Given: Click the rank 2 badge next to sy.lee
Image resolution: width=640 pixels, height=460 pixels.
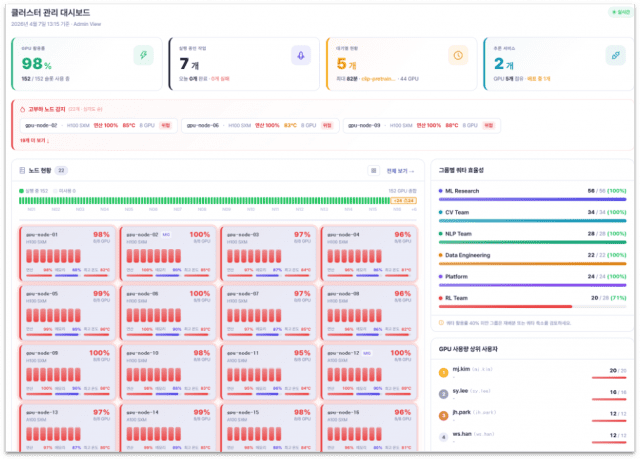Looking at the screenshot, I should click(443, 394).
